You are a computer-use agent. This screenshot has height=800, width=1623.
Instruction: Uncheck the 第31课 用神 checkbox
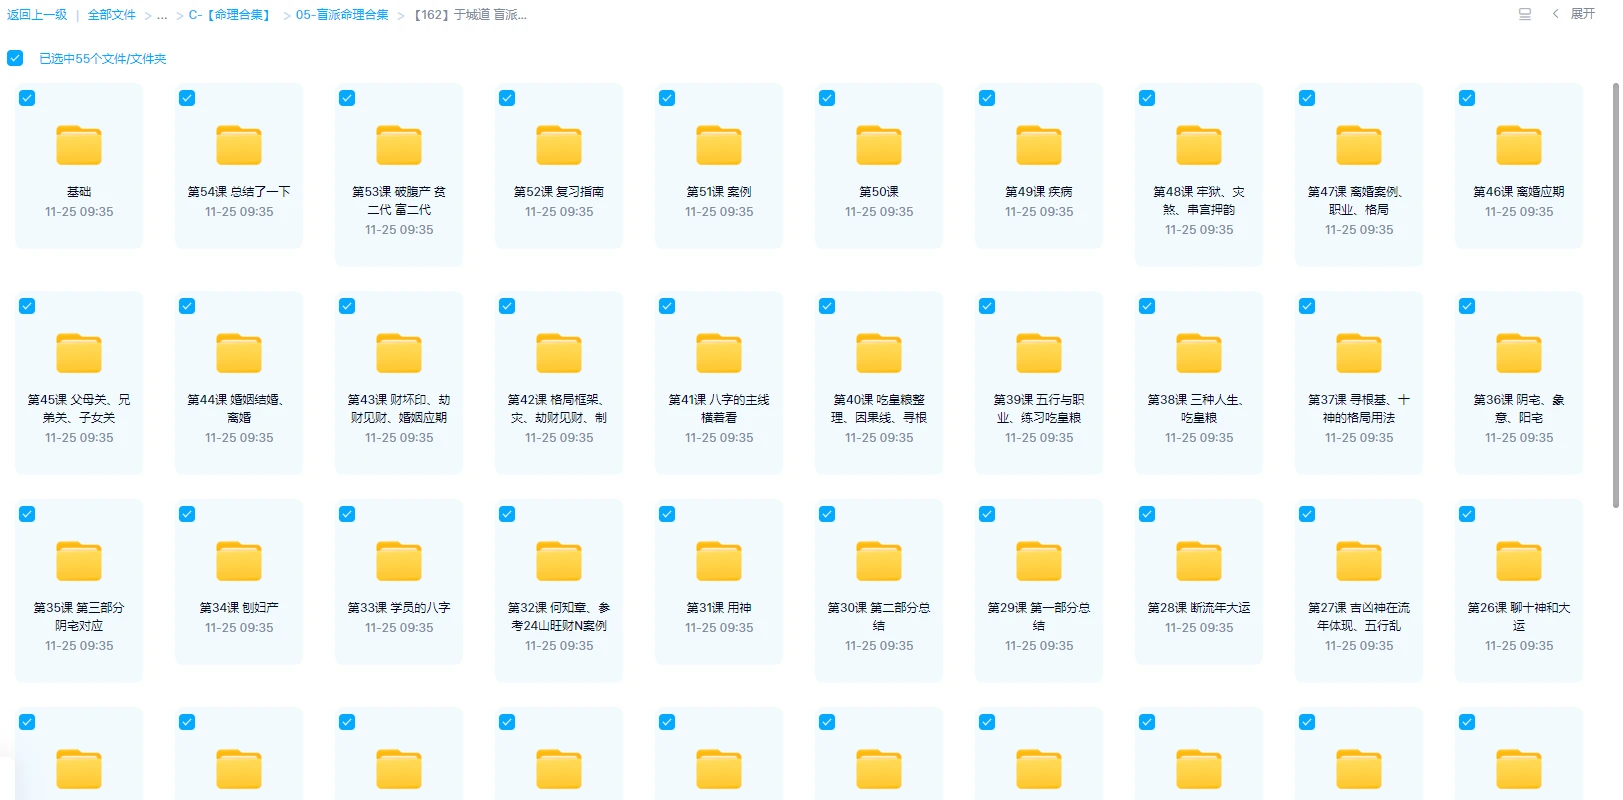tap(667, 514)
